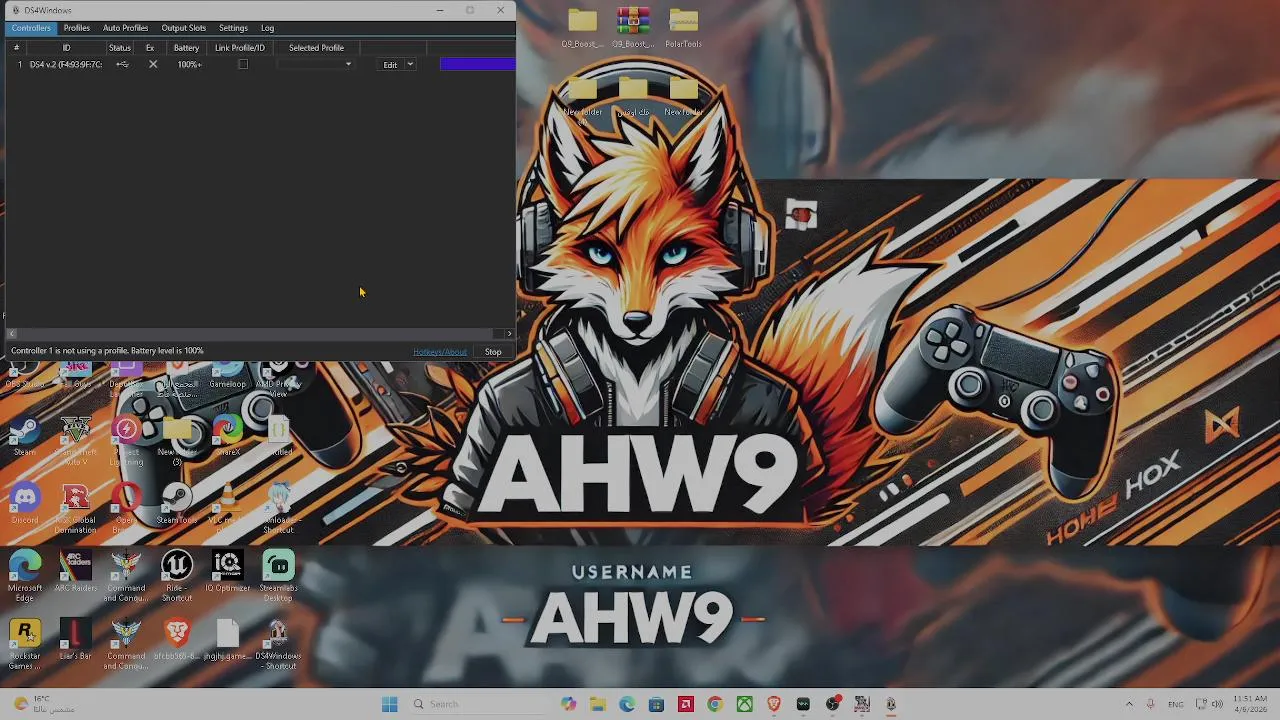Go to the Output Slots tab
Image resolution: width=1280 pixels, height=720 pixels.
tap(184, 28)
